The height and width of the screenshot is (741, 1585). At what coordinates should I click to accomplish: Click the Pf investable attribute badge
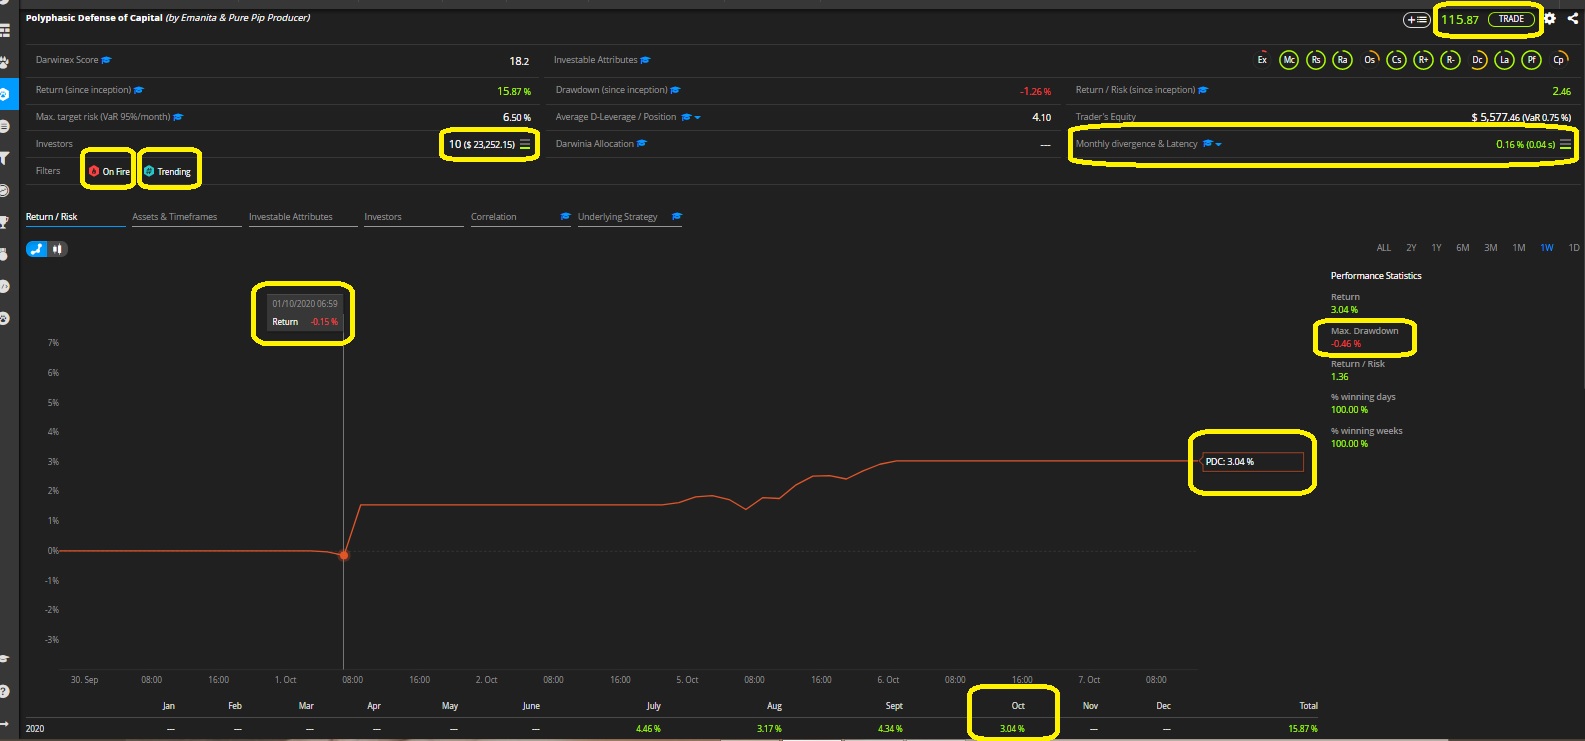pos(1531,60)
